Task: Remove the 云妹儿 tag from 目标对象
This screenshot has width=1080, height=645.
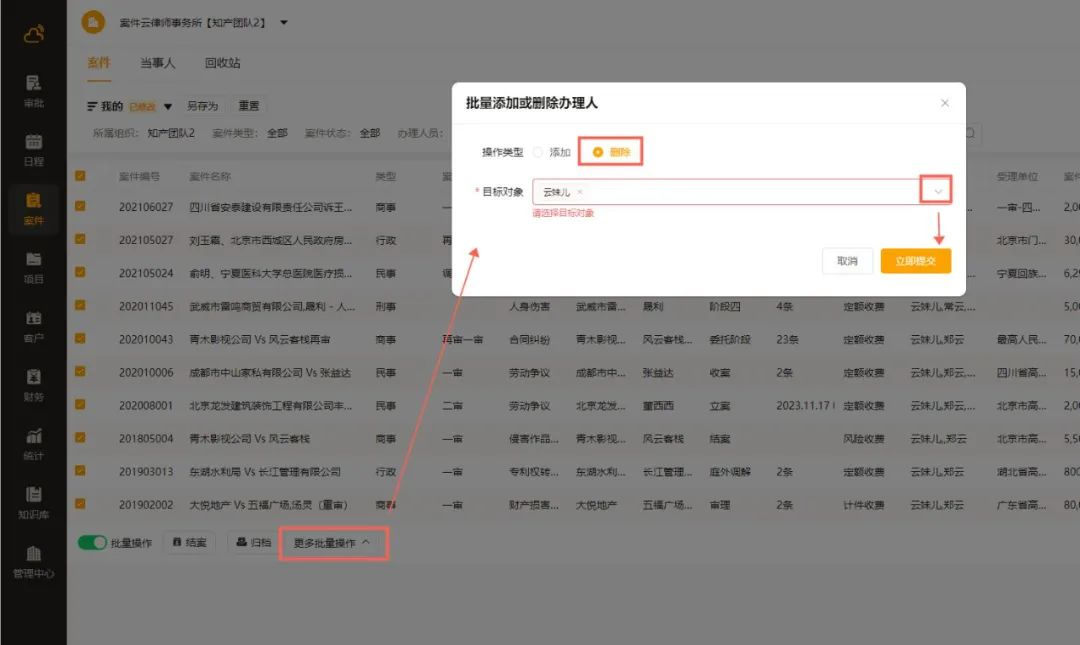Action: point(580,192)
